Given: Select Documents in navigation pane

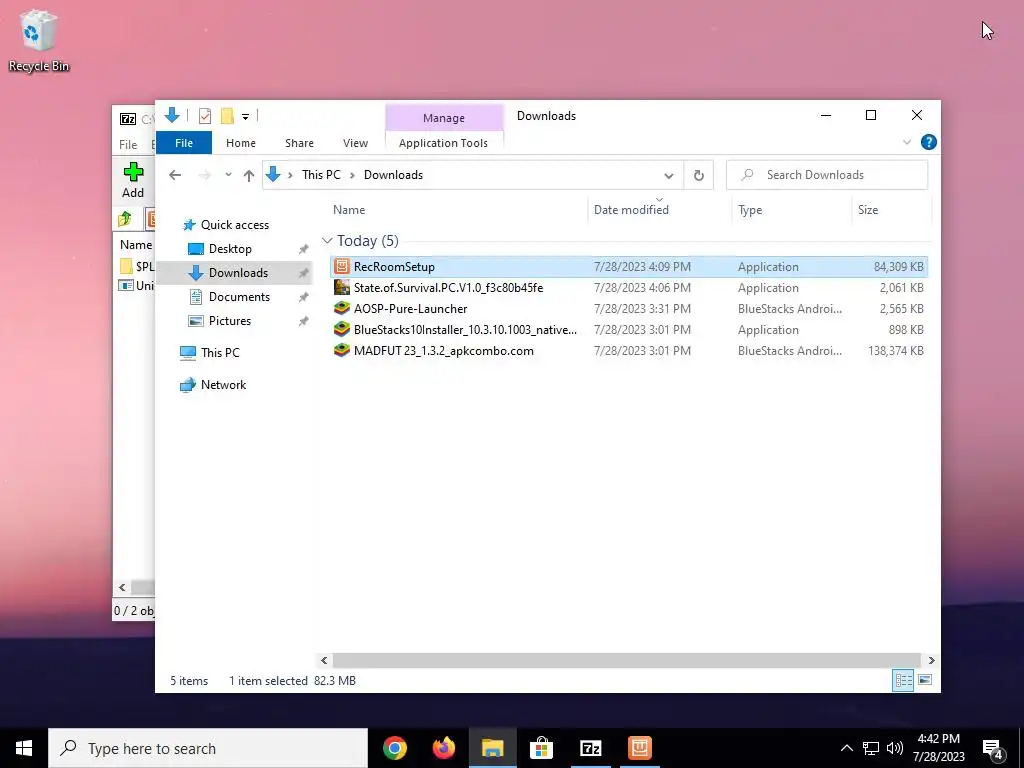Looking at the screenshot, I should click(x=239, y=297).
